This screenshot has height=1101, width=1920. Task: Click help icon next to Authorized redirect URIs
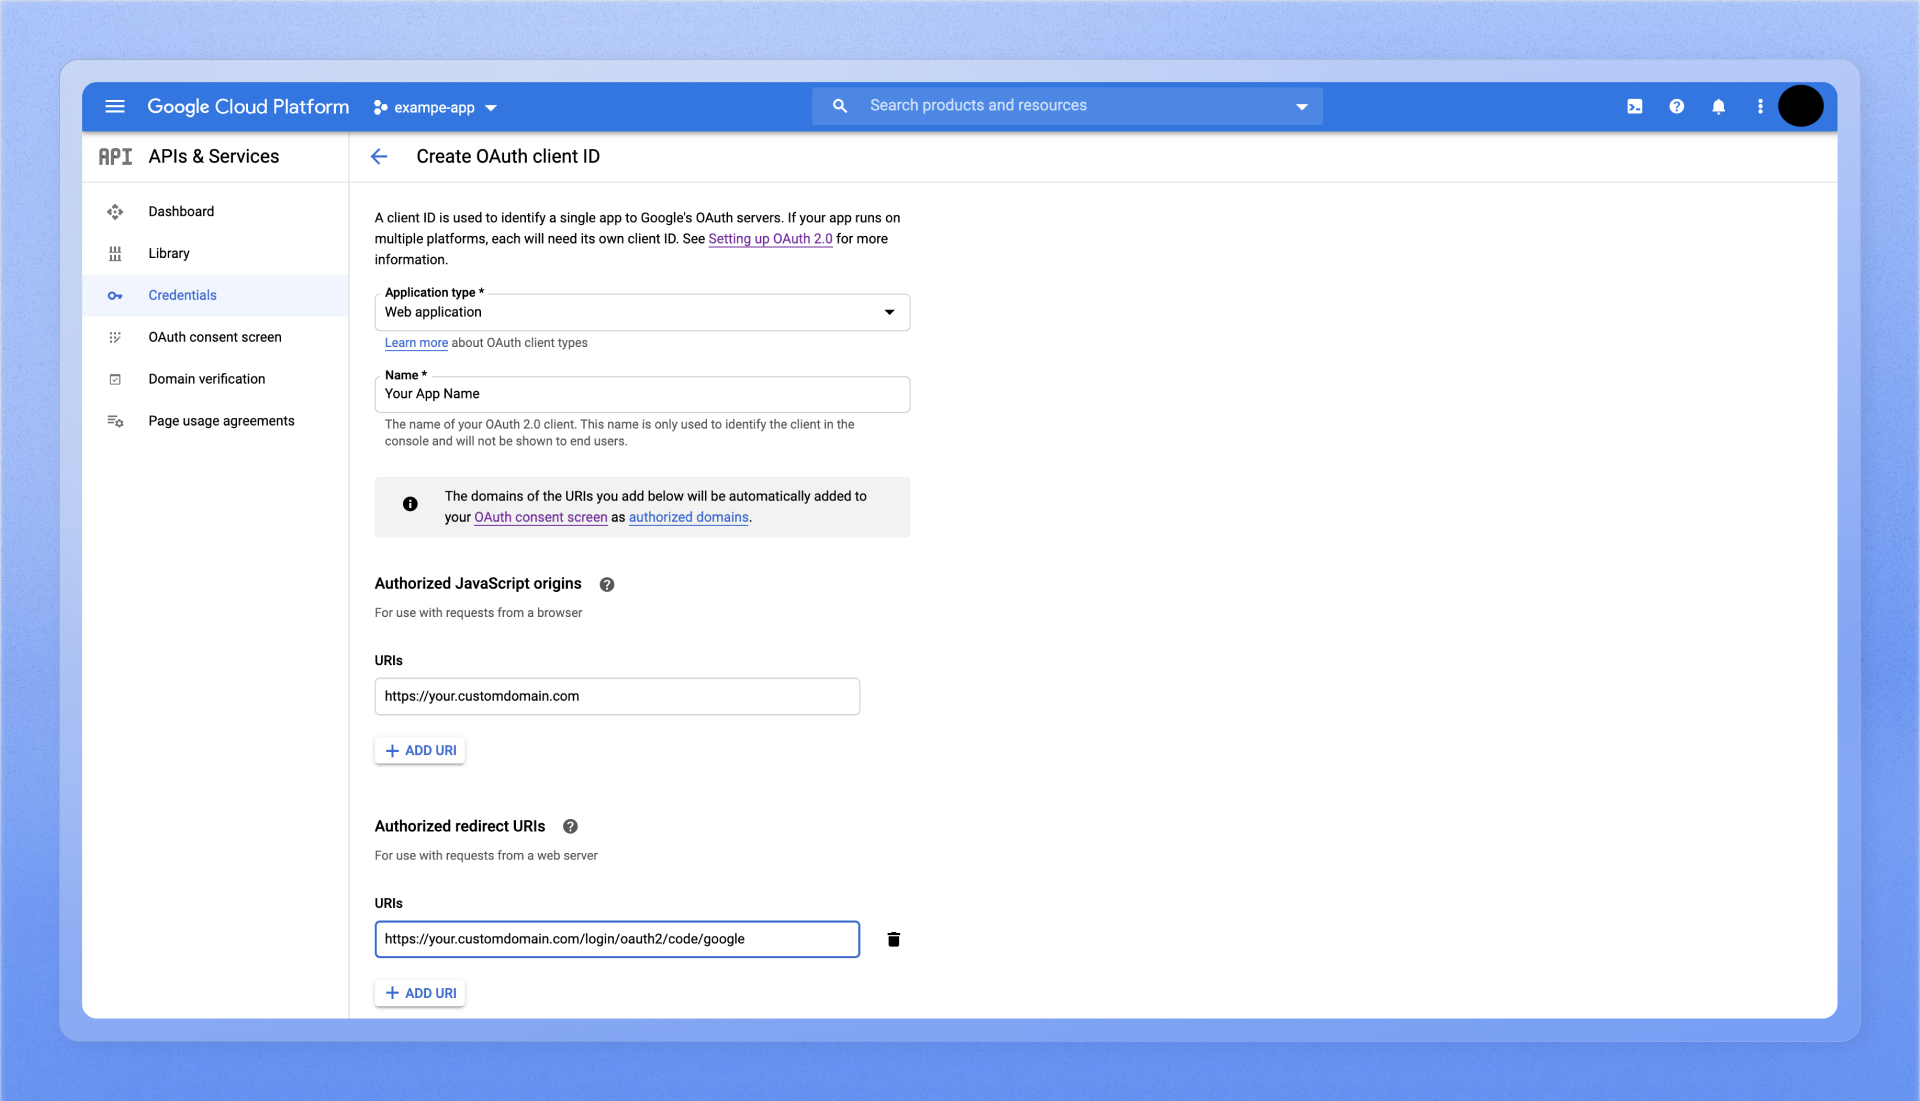point(570,827)
